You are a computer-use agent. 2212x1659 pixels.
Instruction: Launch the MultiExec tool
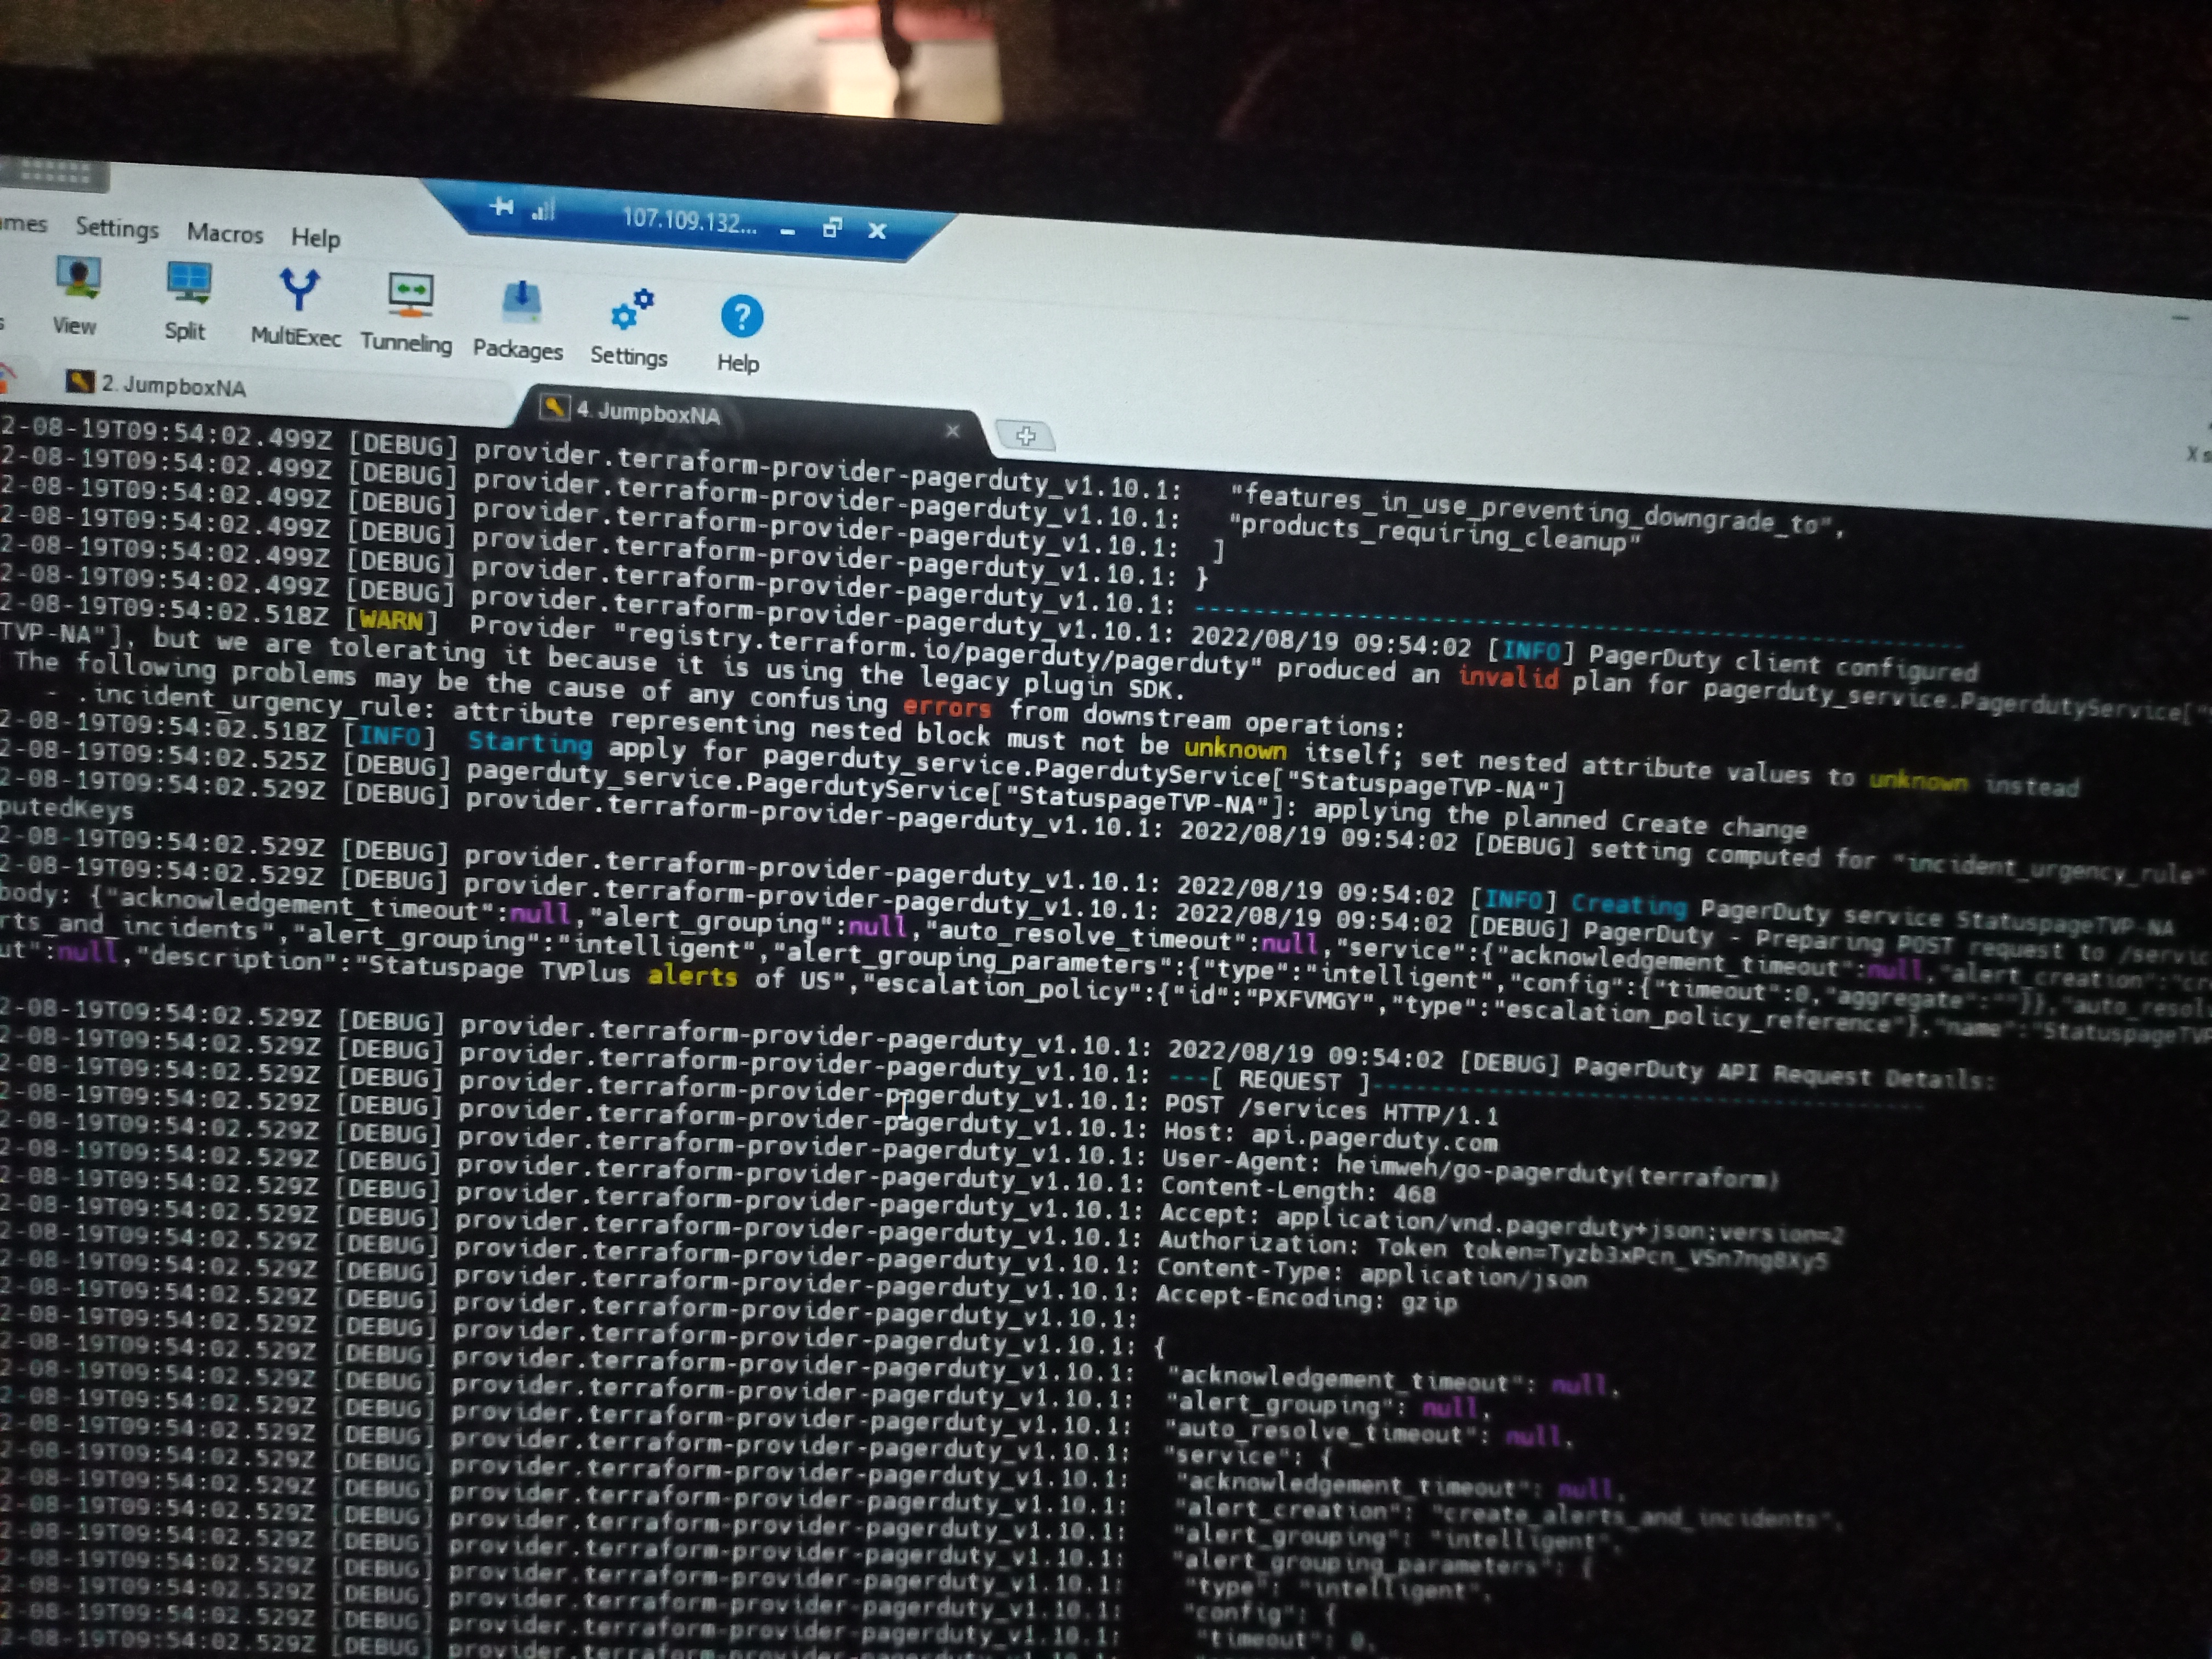click(296, 307)
